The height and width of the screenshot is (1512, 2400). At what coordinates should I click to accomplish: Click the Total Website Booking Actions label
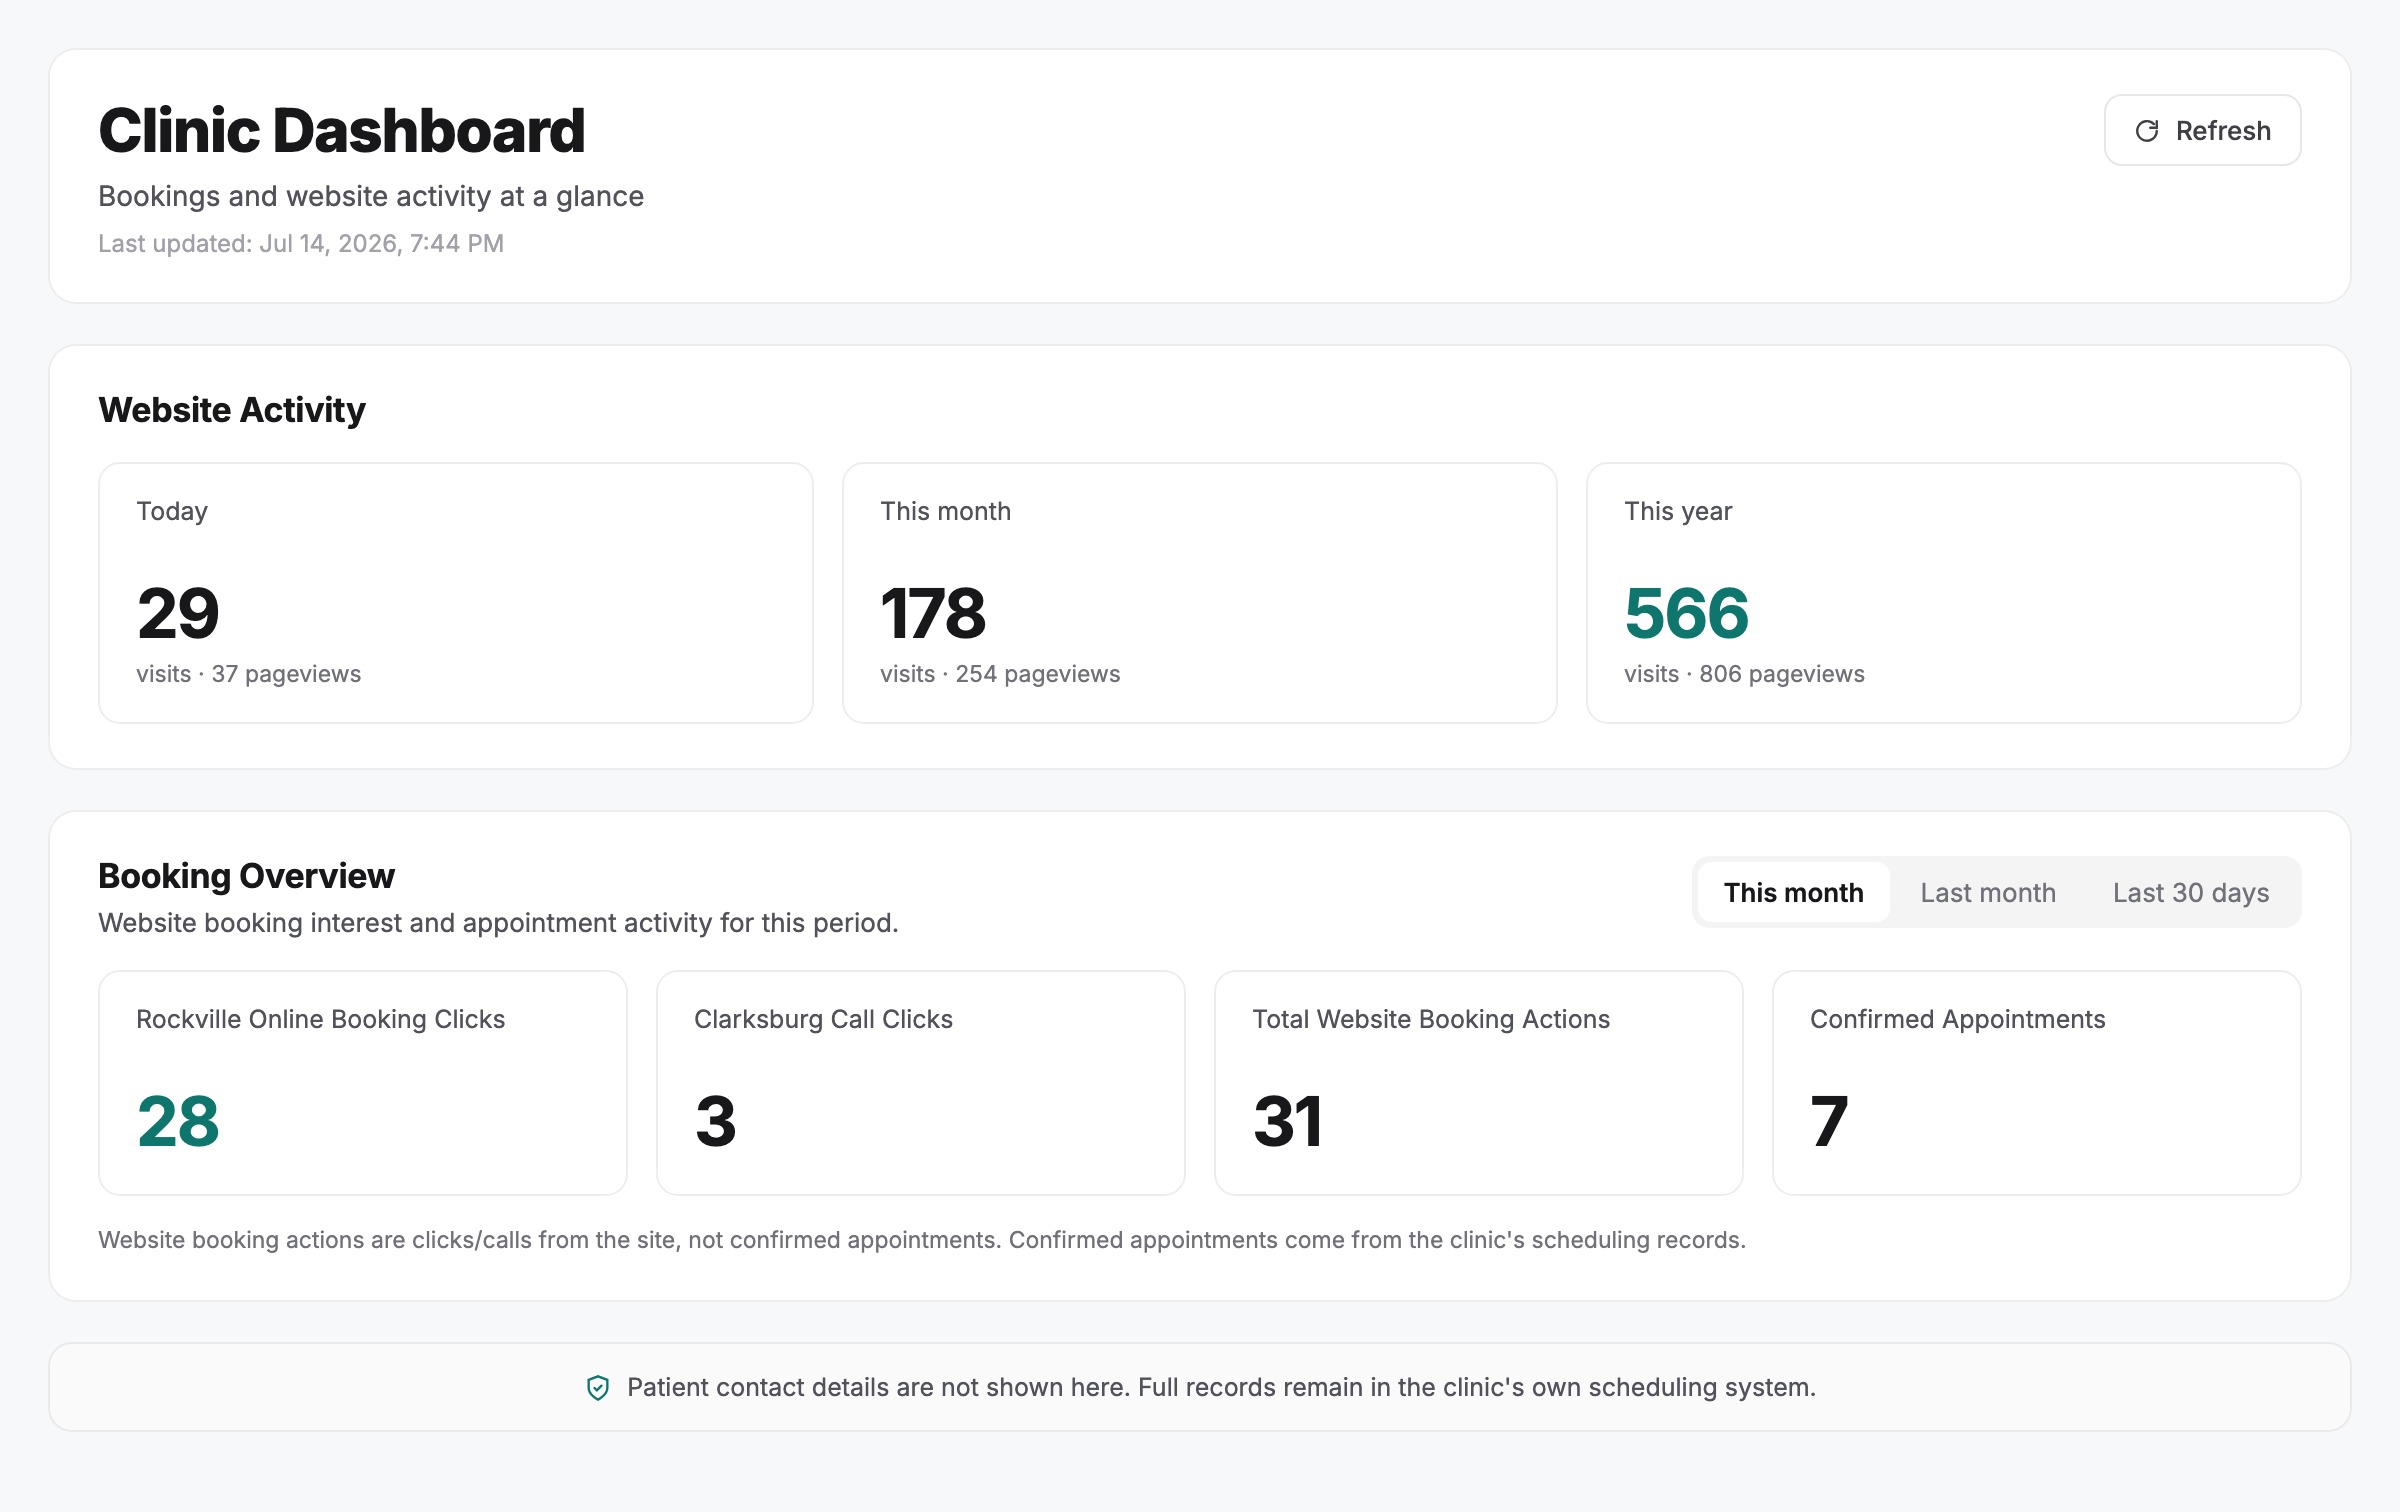tap(1431, 1019)
